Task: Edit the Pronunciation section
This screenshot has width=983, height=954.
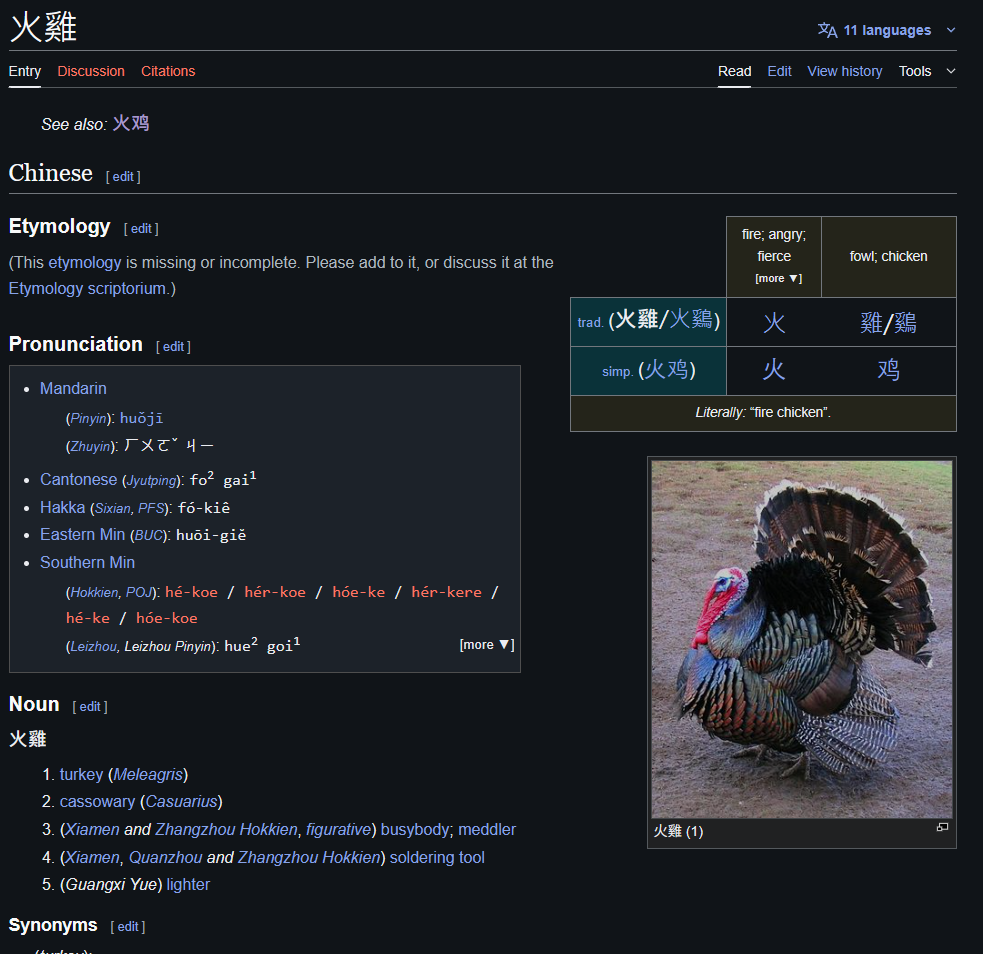Action: point(174,347)
